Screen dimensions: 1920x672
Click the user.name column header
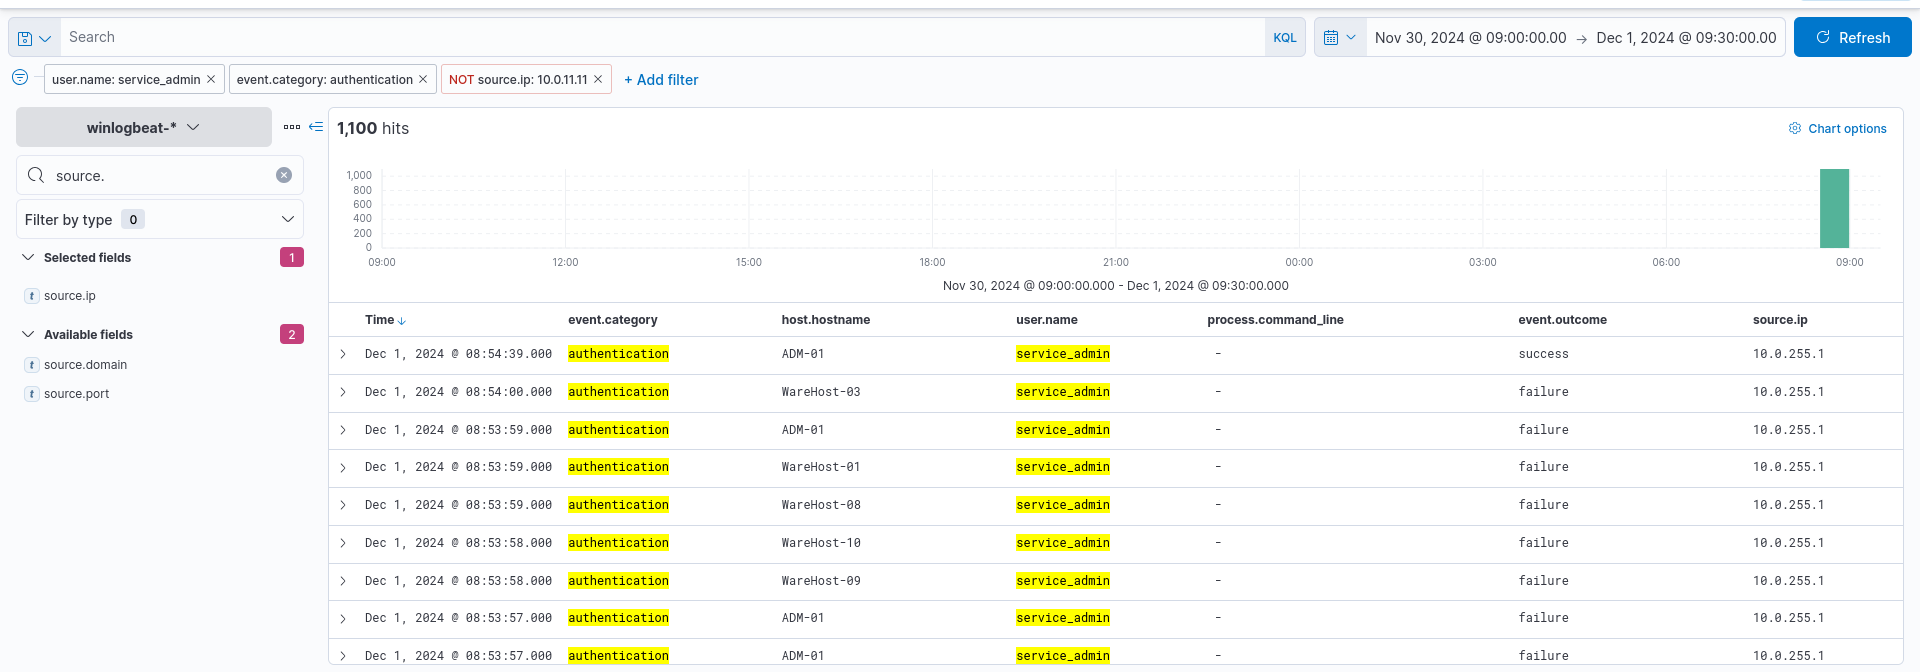pyautogui.click(x=1047, y=320)
